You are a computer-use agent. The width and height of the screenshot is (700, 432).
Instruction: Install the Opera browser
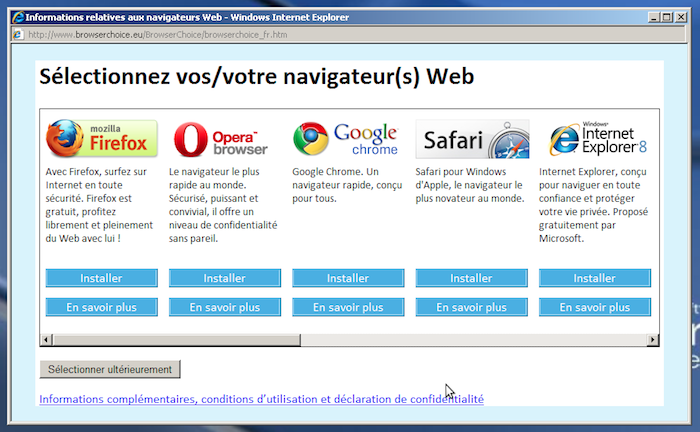pos(224,278)
